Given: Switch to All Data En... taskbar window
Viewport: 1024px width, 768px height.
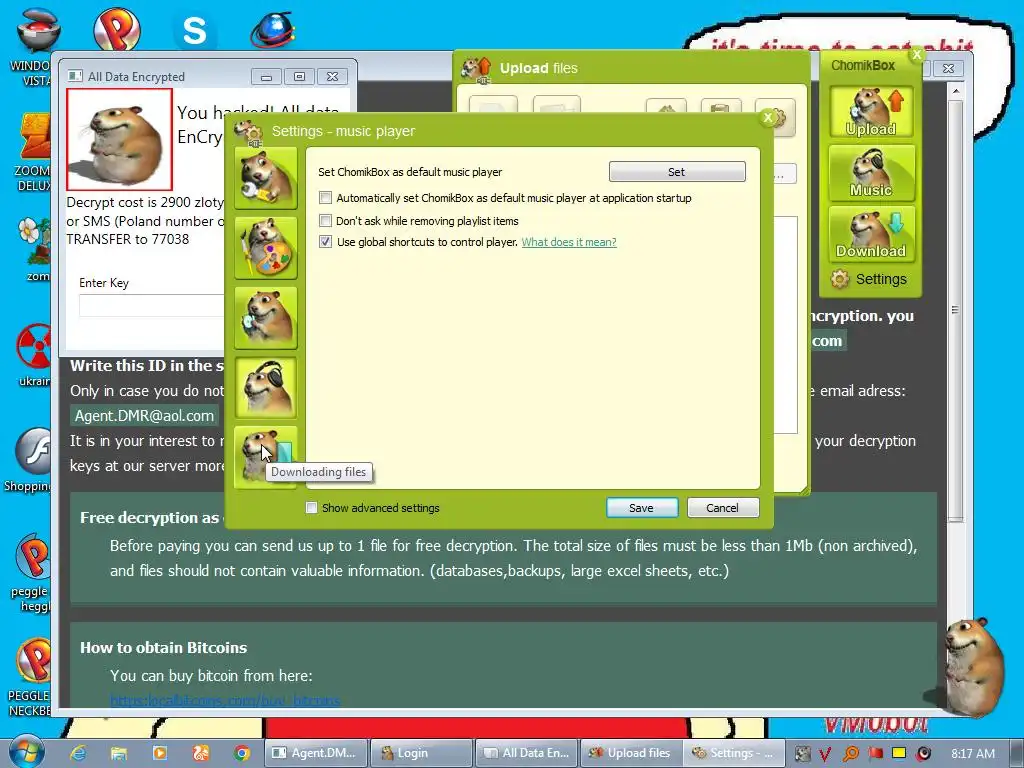Looking at the screenshot, I should tap(526, 753).
